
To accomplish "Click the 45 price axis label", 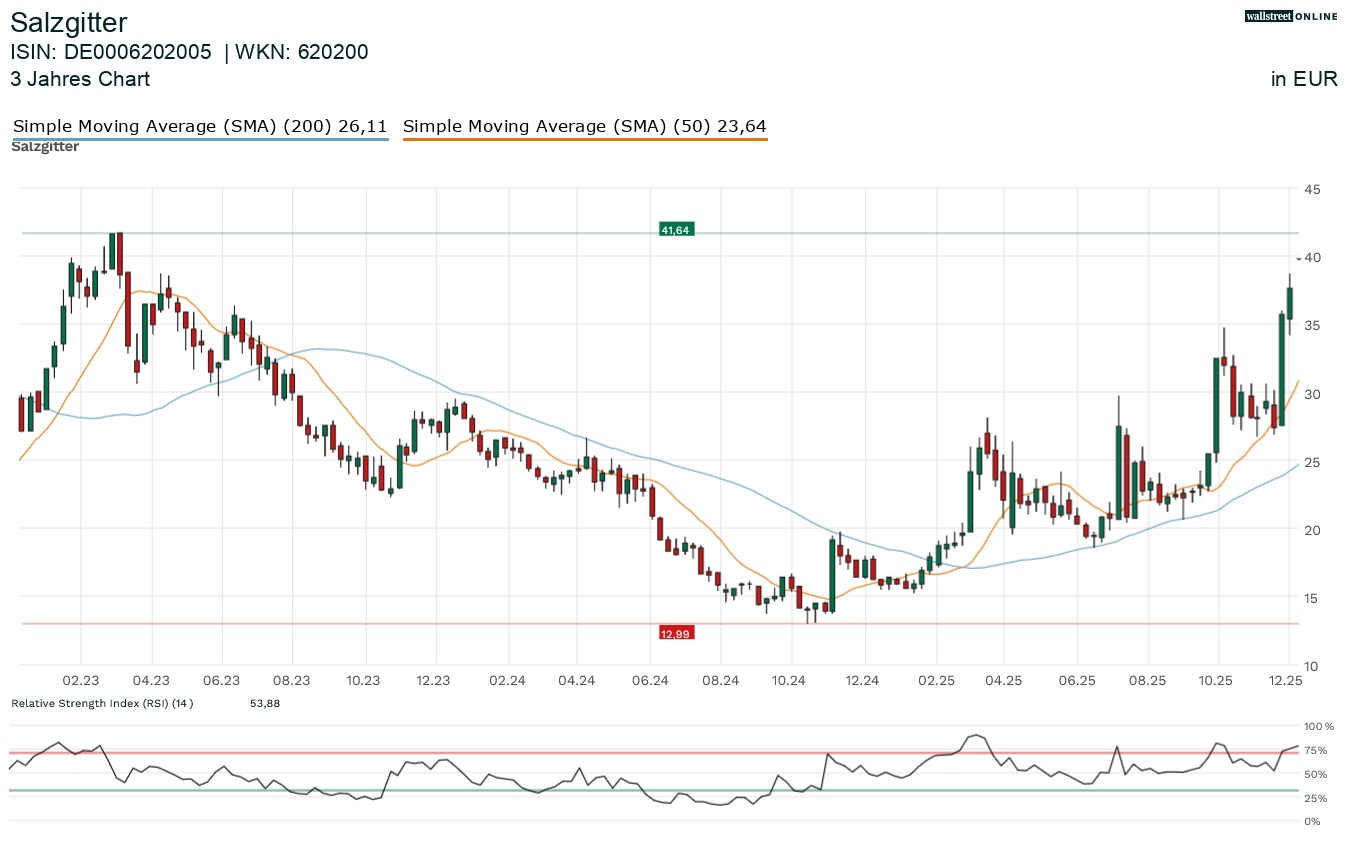I will [1313, 189].
